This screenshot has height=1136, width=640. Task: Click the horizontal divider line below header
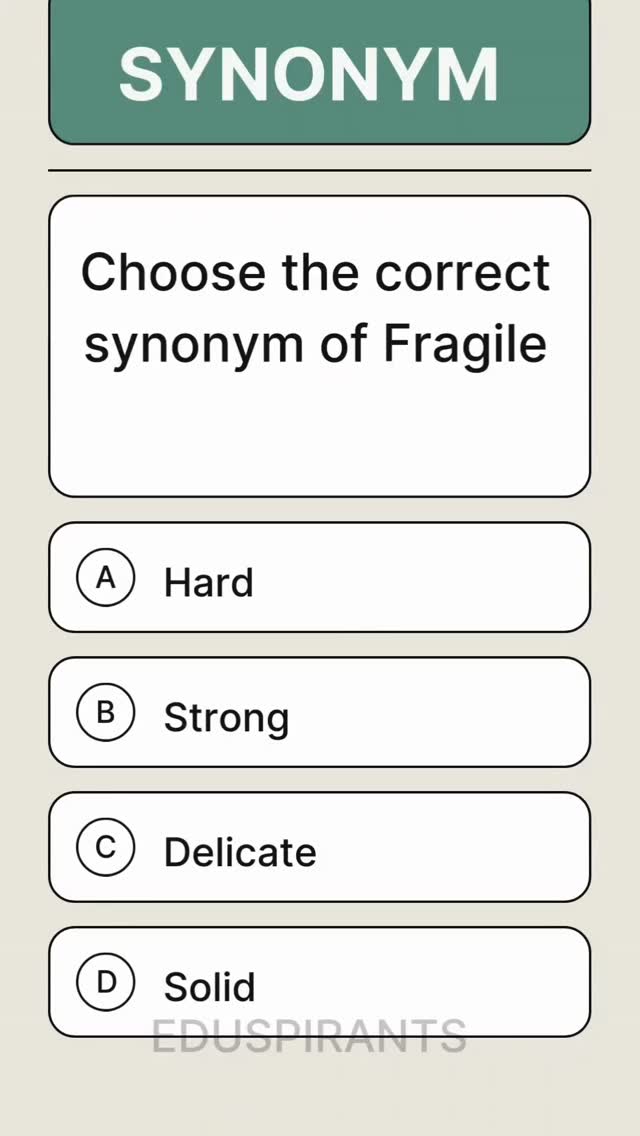[x=320, y=171]
